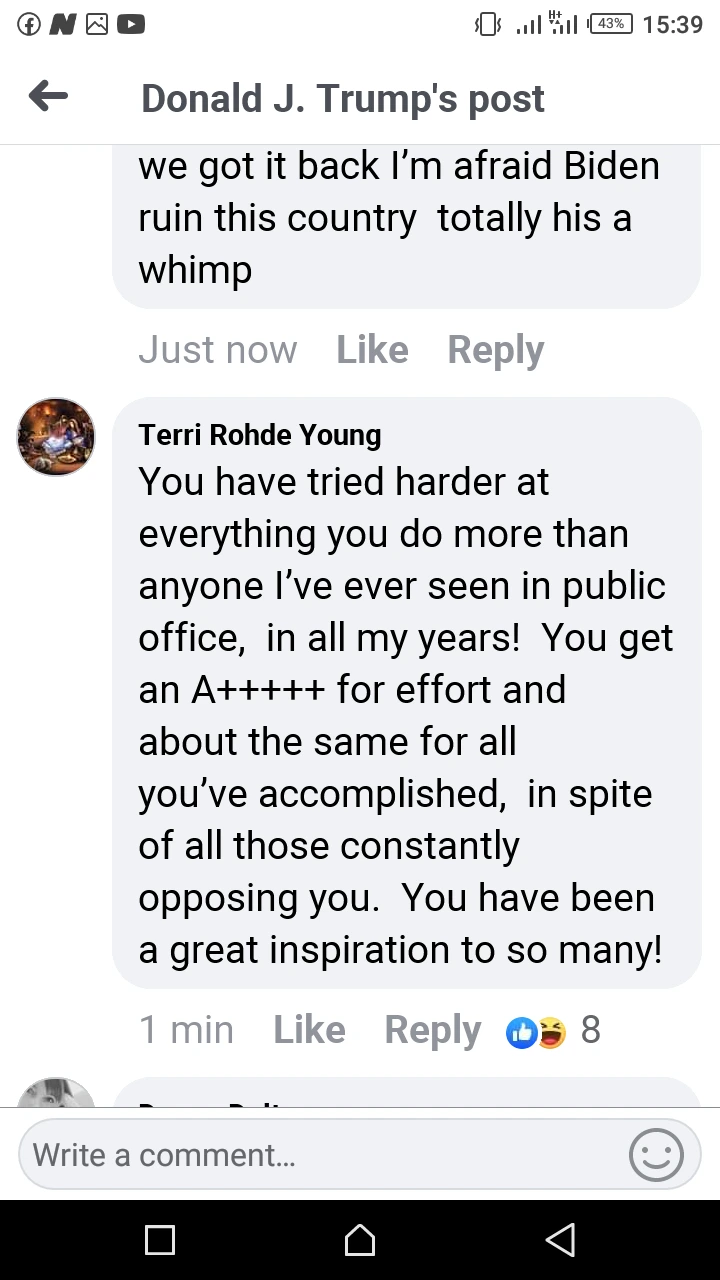Reply to Terri Rohde Young's comment
This screenshot has height=1280, width=720.
432,1030
